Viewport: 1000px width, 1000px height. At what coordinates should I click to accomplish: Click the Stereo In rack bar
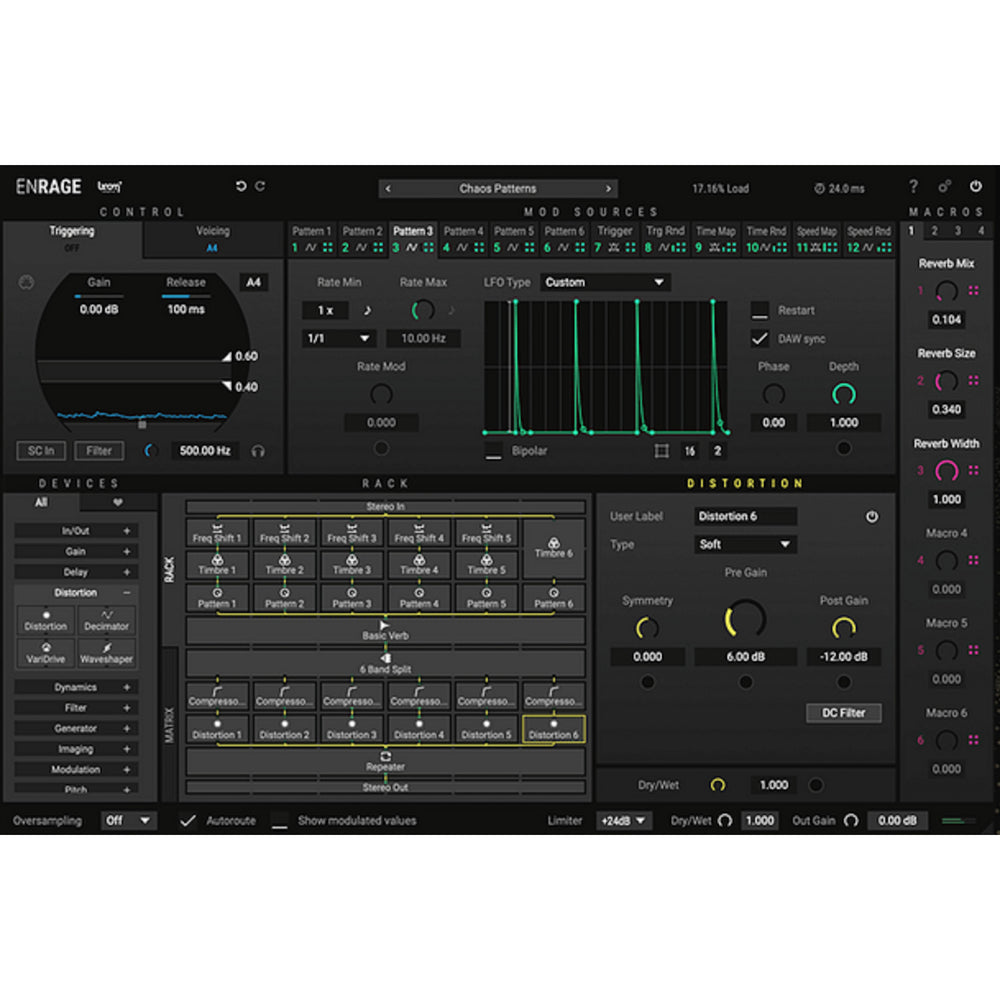coord(385,506)
